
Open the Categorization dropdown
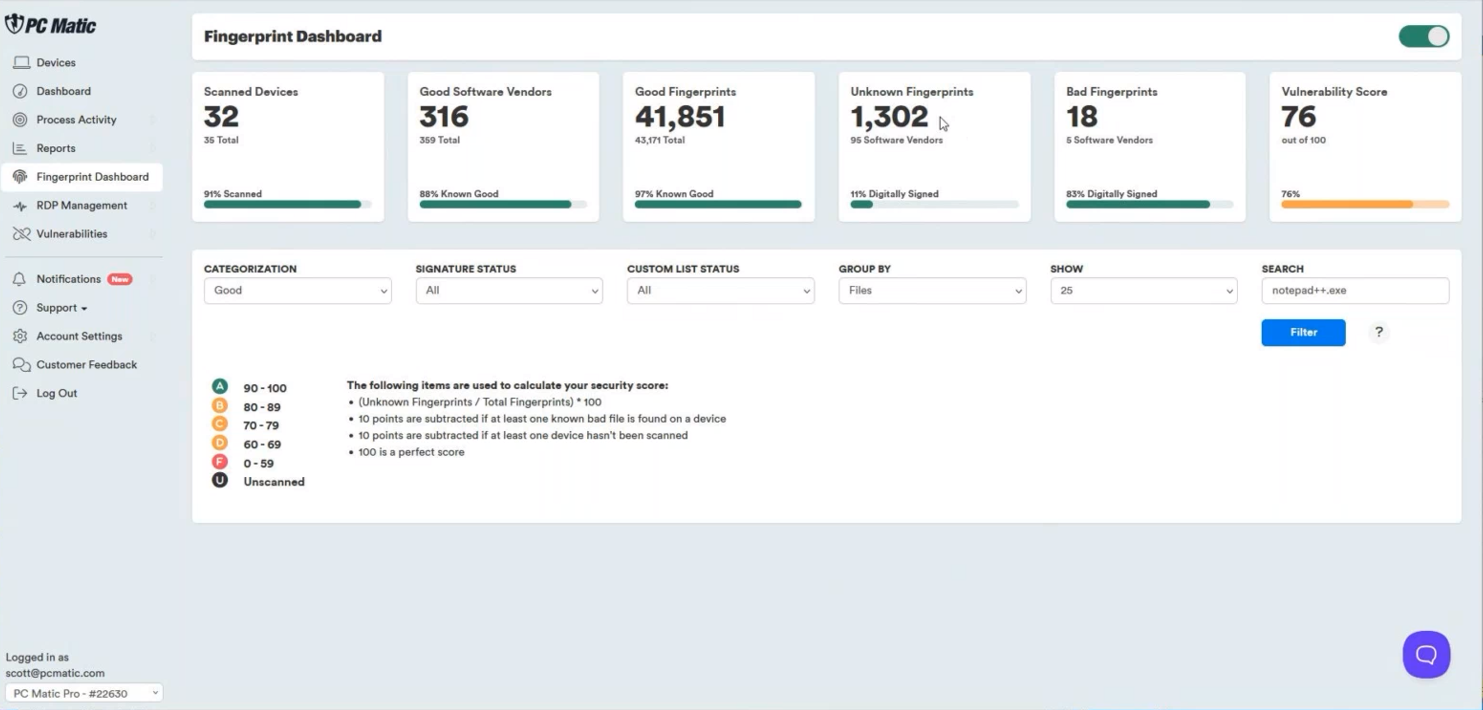pyautogui.click(x=297, y=291)
